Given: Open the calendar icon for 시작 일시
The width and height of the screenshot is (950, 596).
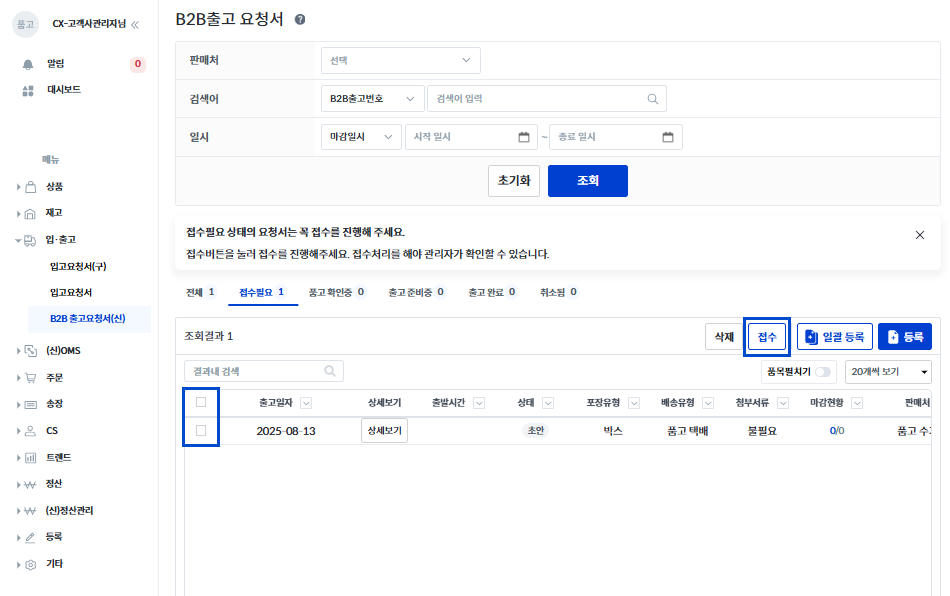Looking at the screenshot, I should pyautogui.click(x=524, y=137).
